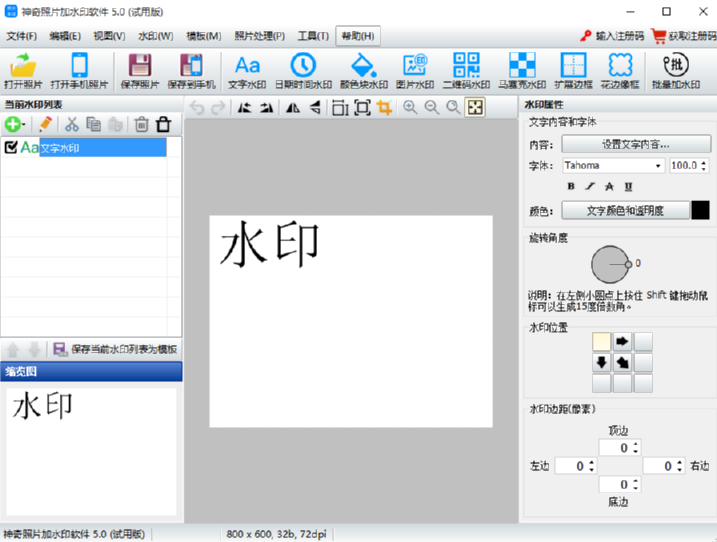
Task: Toggle underline text formatting in watermark properties
Action: click(x=628, y=186)
